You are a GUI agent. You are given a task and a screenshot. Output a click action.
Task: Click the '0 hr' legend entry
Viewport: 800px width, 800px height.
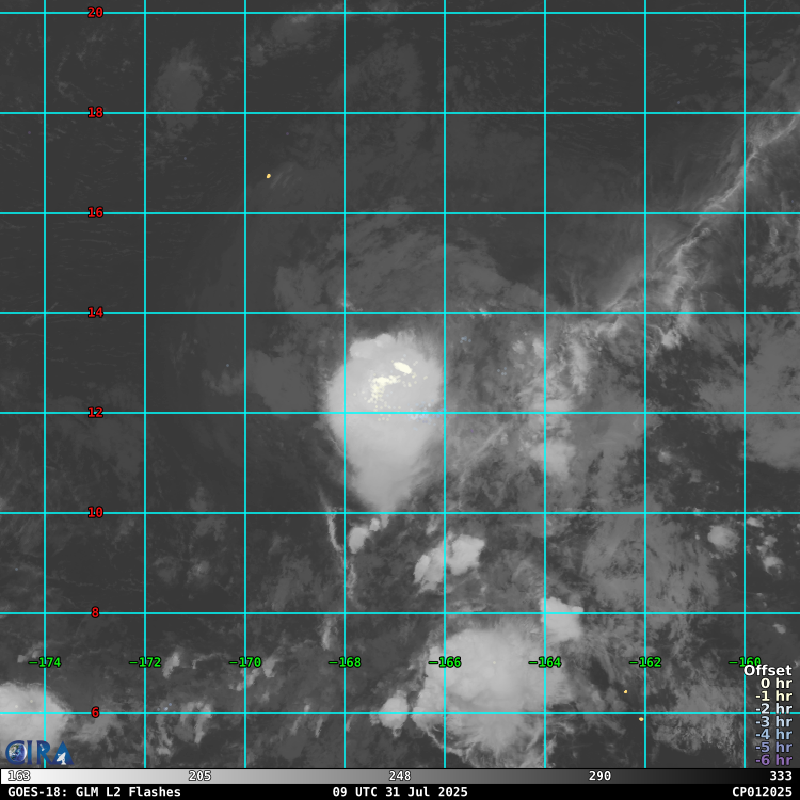(x=776, y=683)
